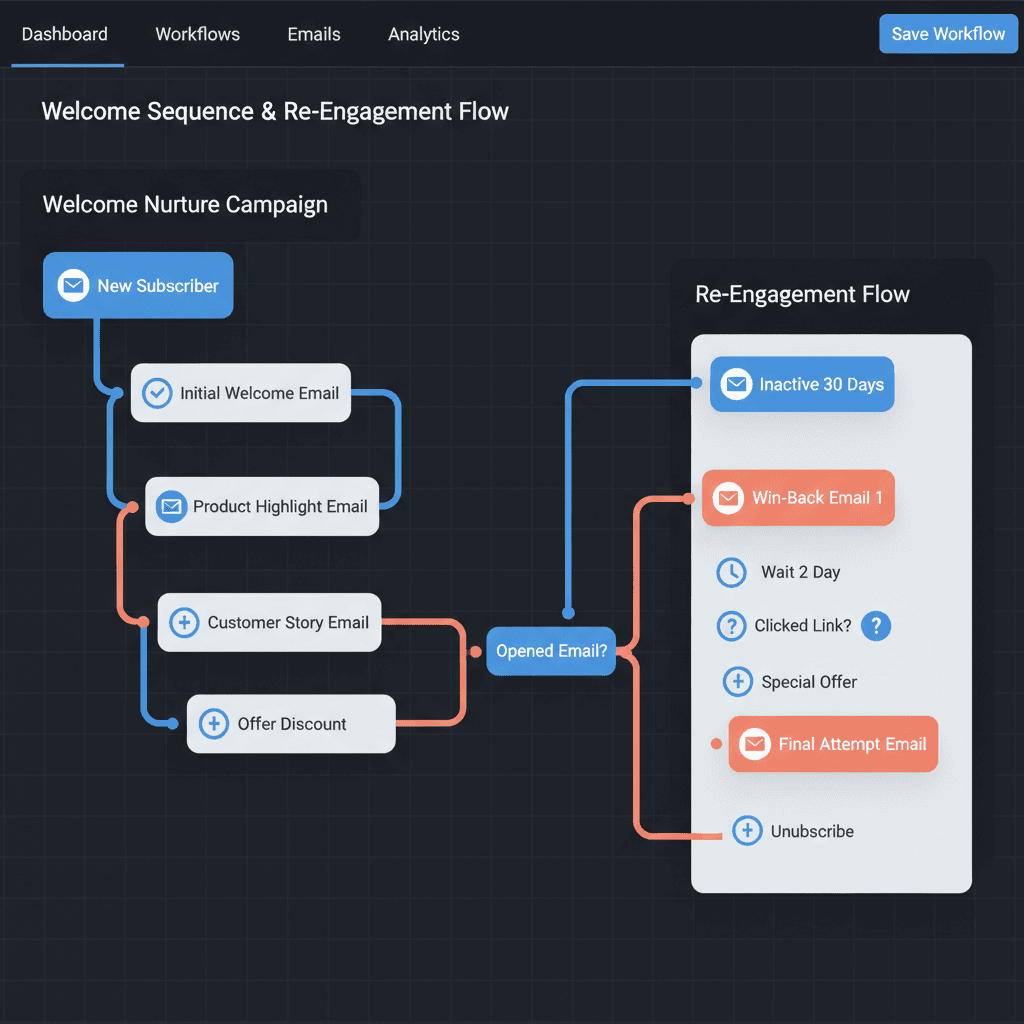Expand the Welcome Nurture Campaign group header
Screen dimensions: 1024x1024
(x=185, y=204)
